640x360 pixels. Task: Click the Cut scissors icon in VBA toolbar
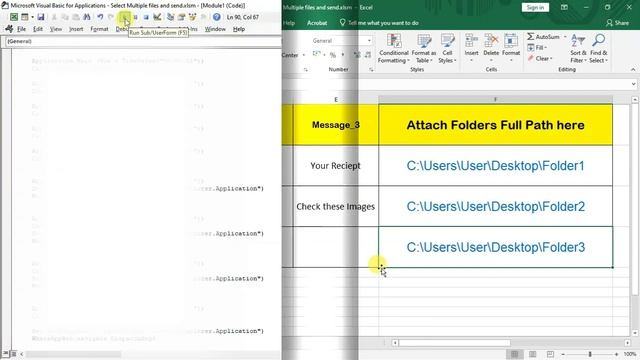[x=54, y=17]
